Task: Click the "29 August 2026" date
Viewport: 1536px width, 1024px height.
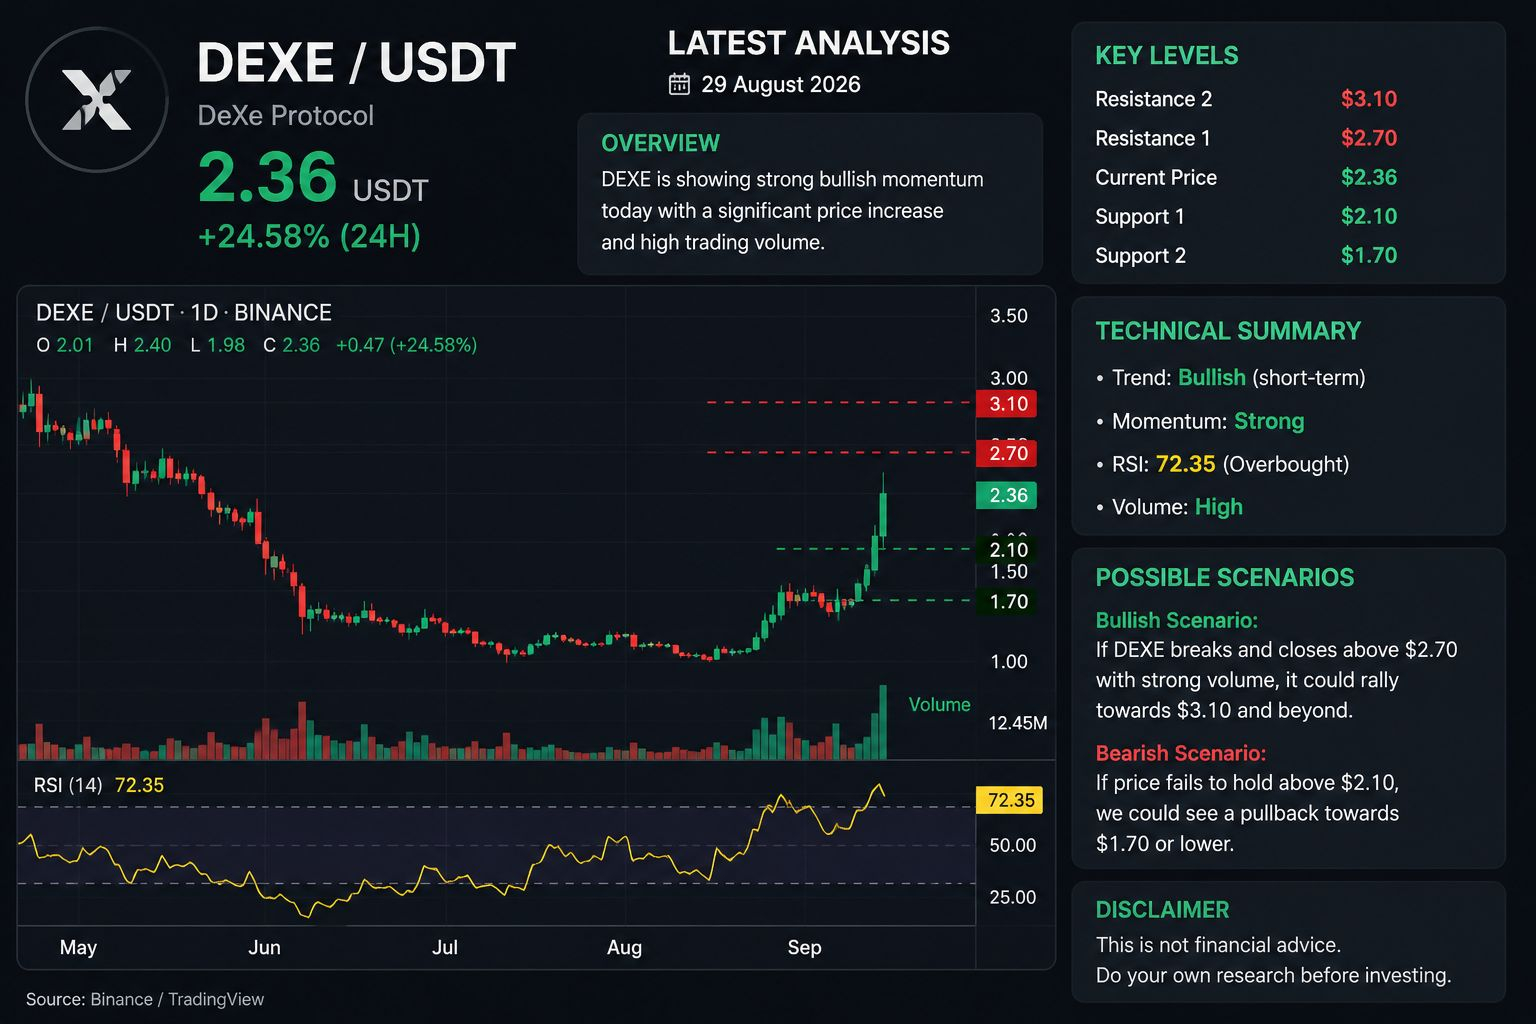Action: 781,84
